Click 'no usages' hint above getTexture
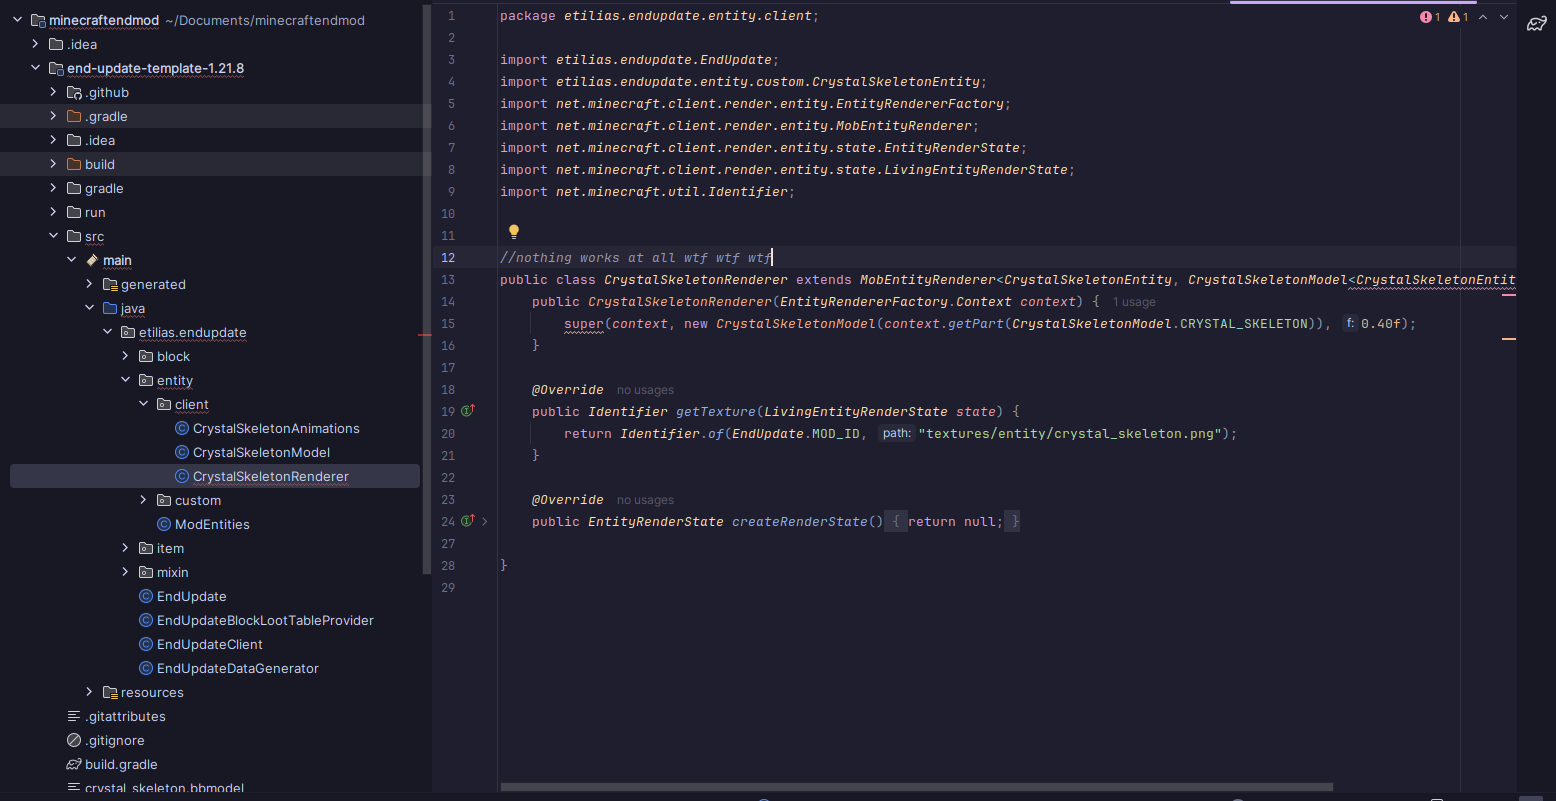Viewport: 1556px width, 801px height. click(x=645, y=390)
